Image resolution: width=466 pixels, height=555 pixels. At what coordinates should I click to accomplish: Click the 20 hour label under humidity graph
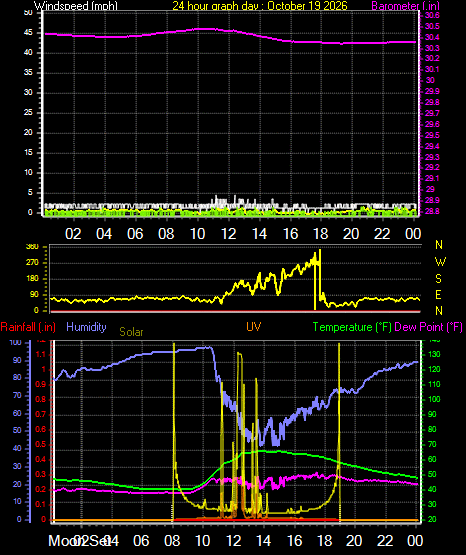(354, 541)
